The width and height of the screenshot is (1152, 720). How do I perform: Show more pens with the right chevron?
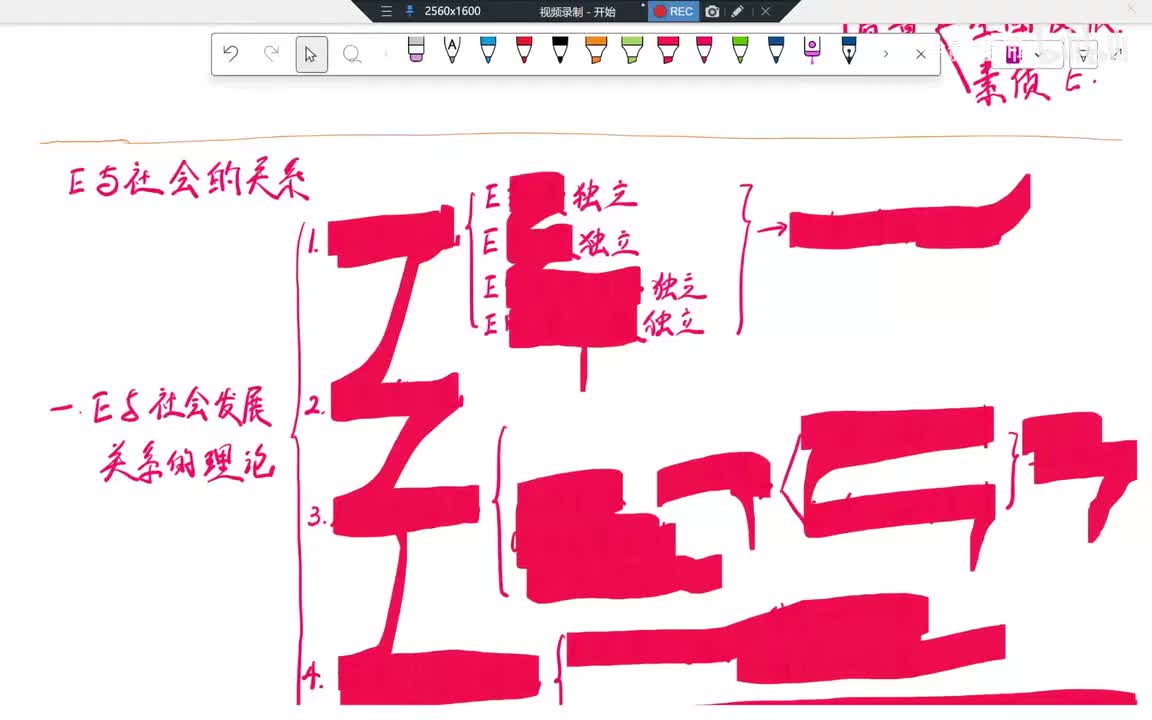pos(885,54)
